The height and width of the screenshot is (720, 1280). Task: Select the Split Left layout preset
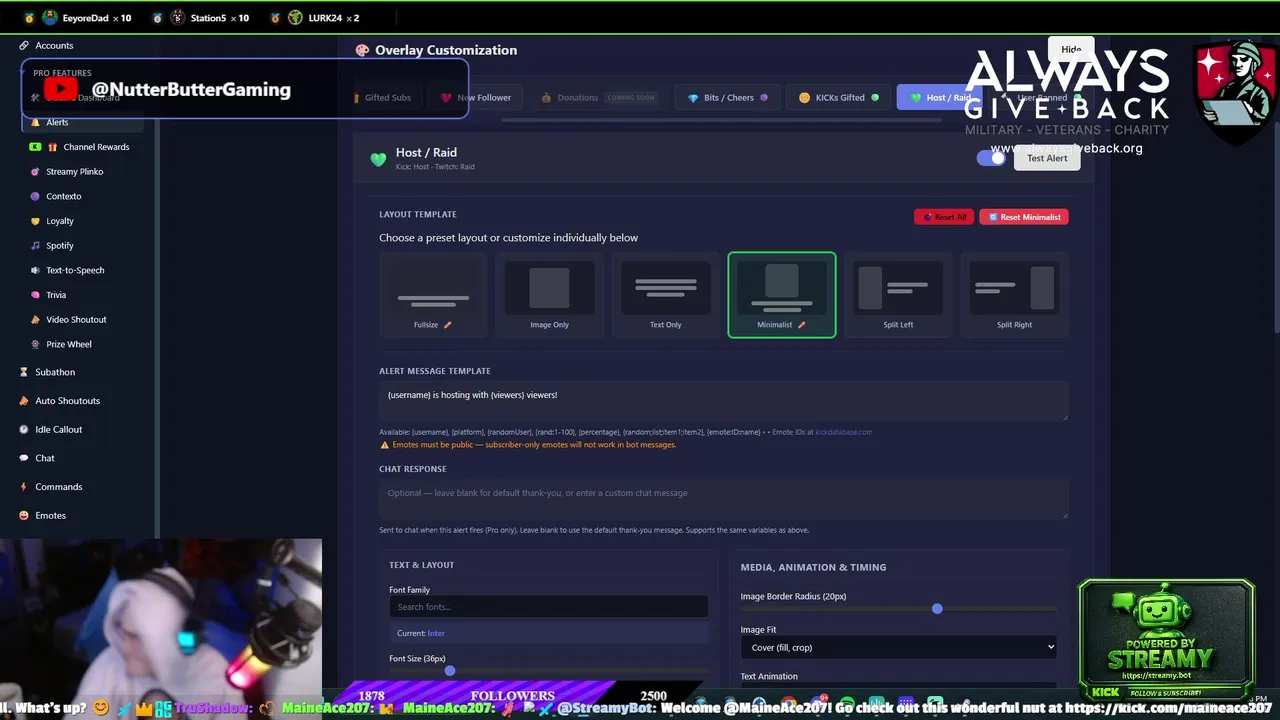pos(898,295)
